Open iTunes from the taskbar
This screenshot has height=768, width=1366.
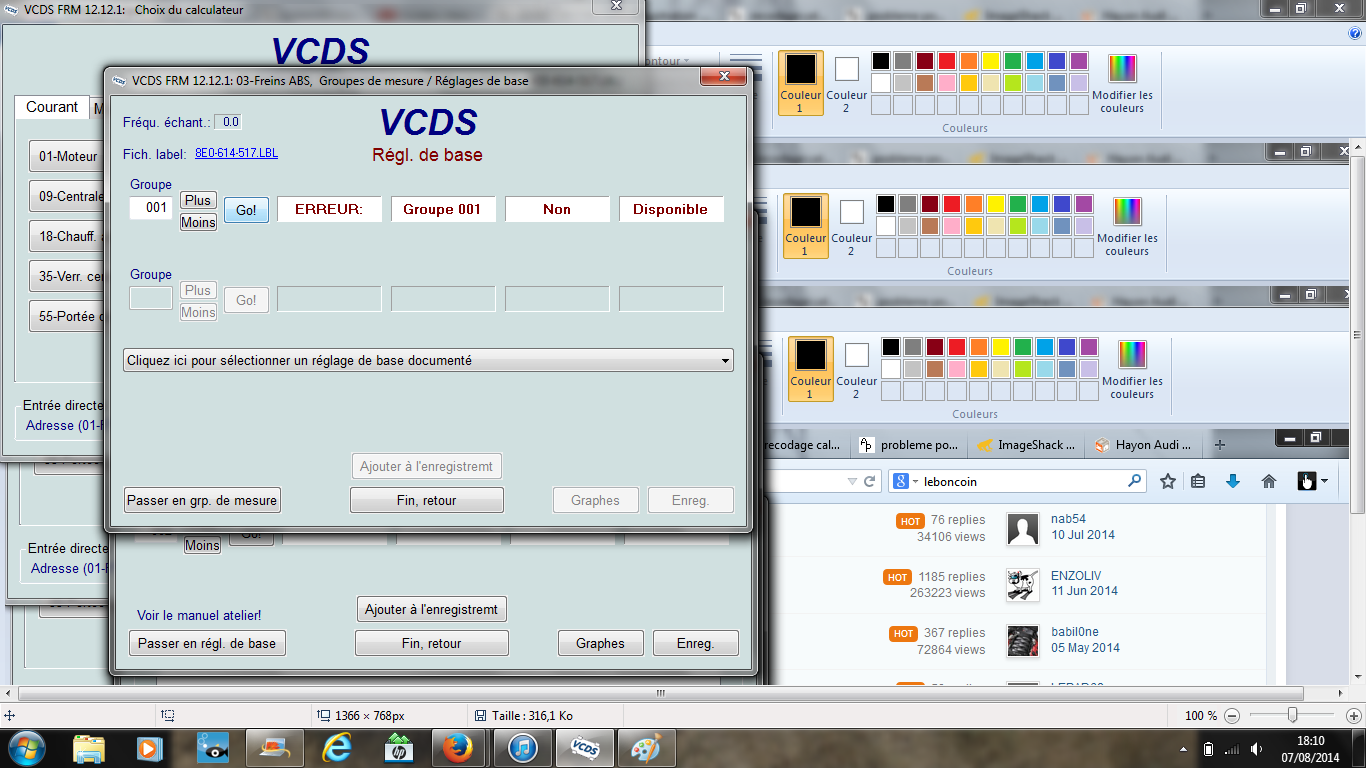point(524,748)
